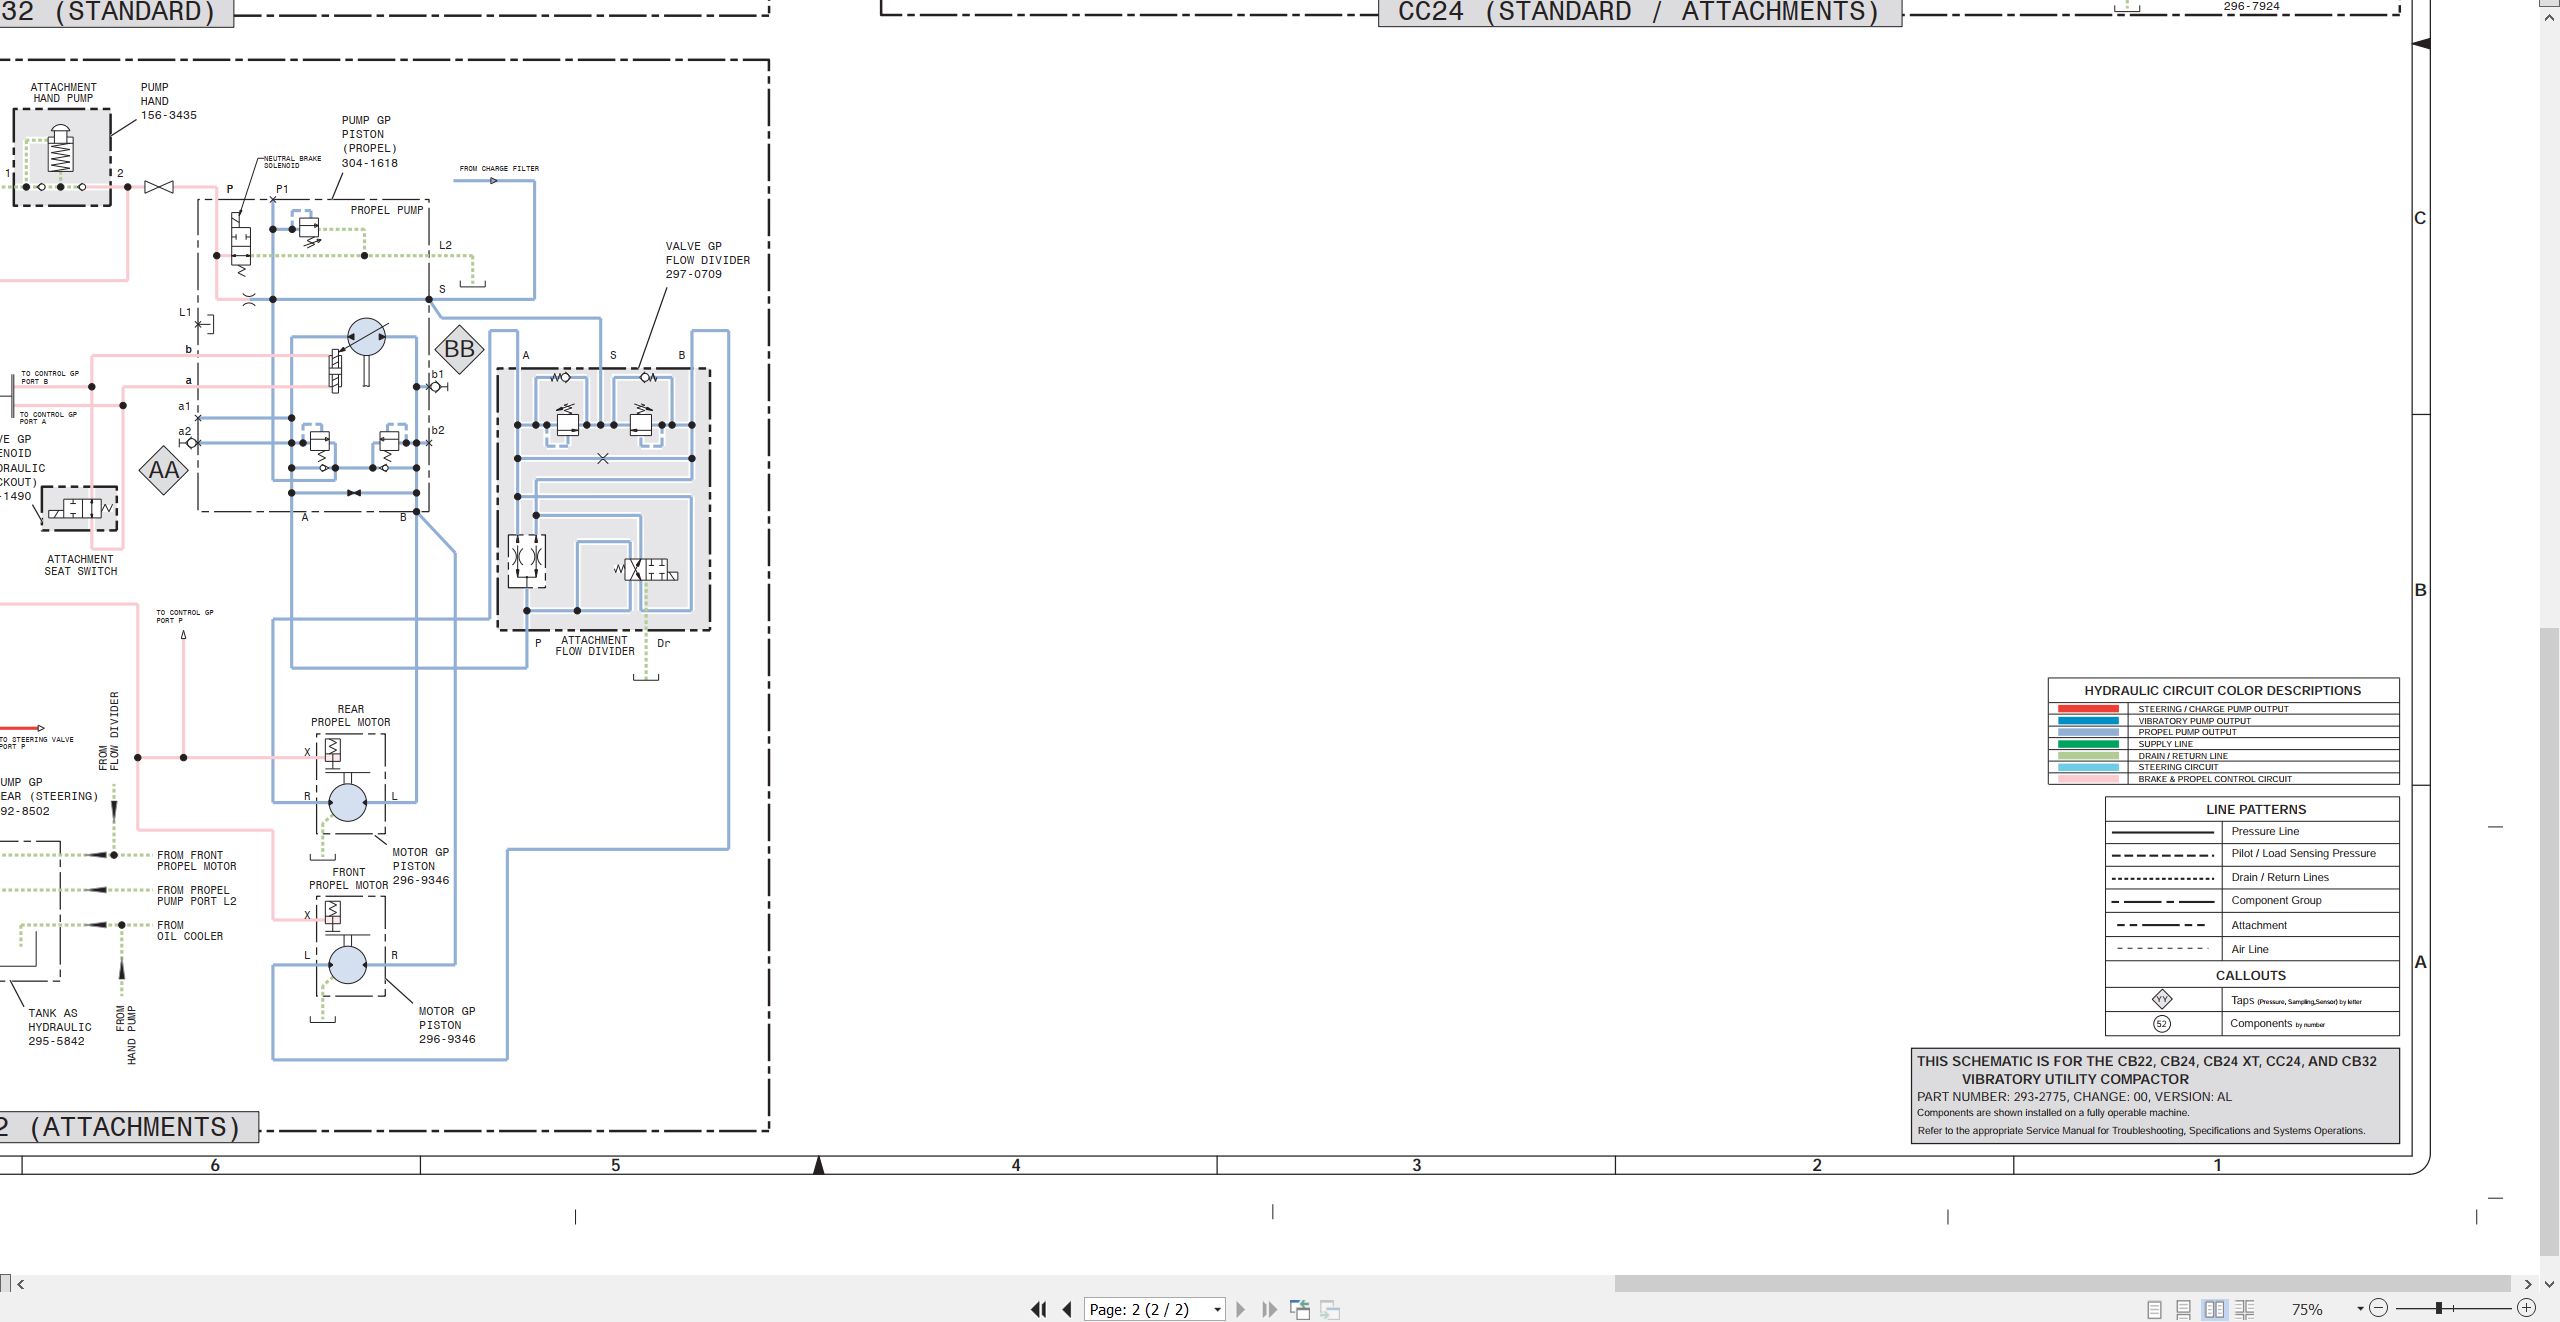Open the page number dropdown

pos(1217,1310)
